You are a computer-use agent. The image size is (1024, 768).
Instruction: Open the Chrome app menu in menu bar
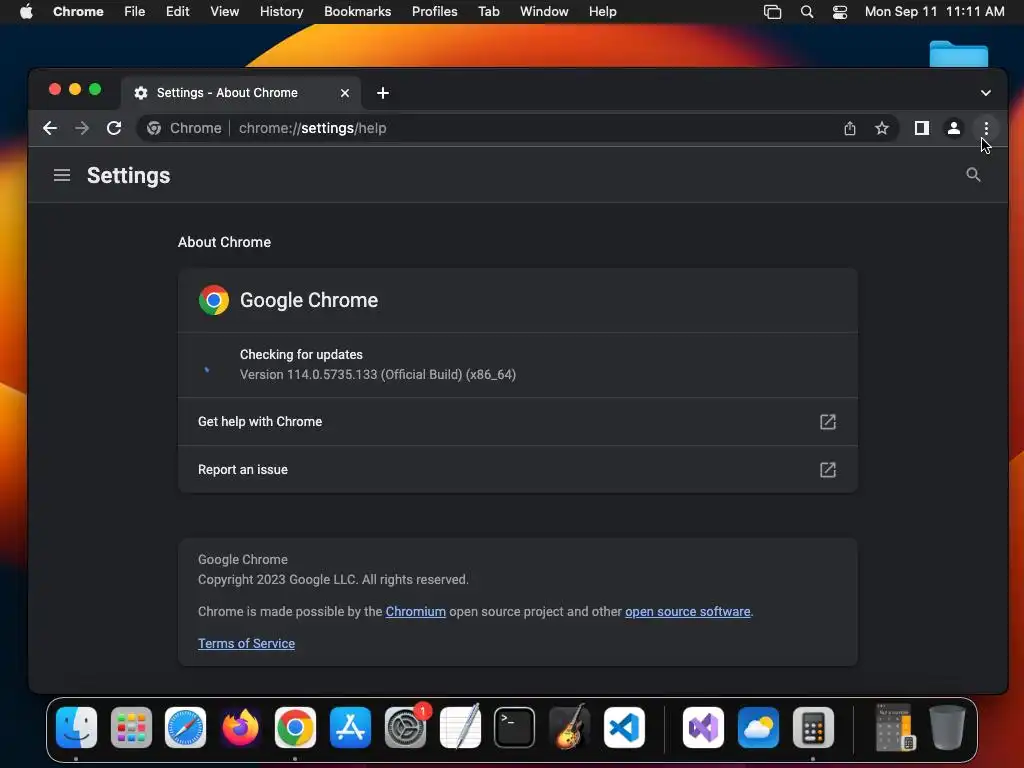point(78,12)
